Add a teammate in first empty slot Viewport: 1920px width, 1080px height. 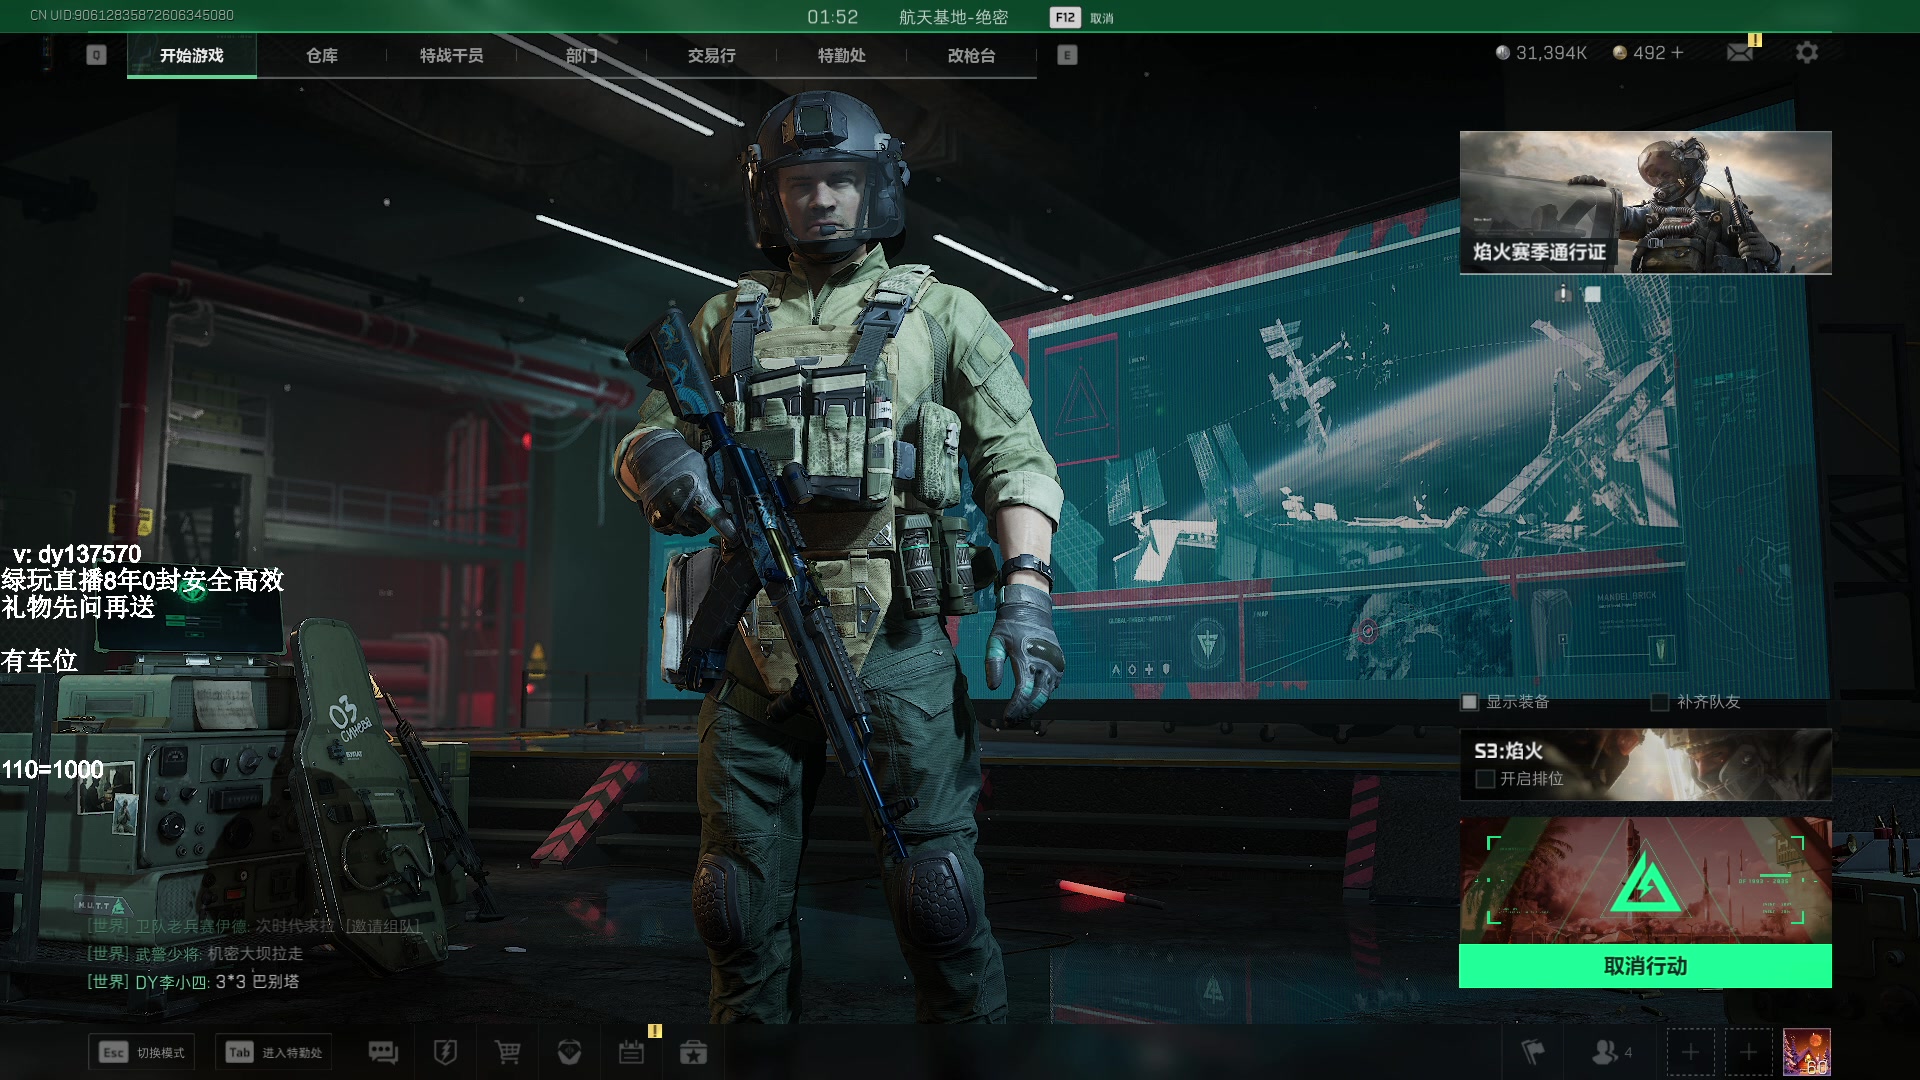pyautogui.click(x=1690, y=1052)
